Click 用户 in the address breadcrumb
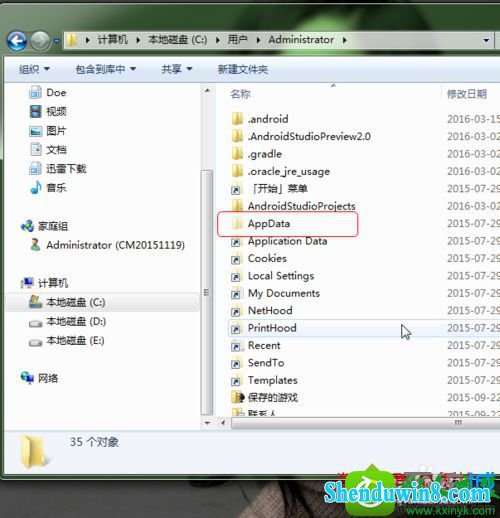The height and width of the screenshot is (518, 500). [237, 40]
